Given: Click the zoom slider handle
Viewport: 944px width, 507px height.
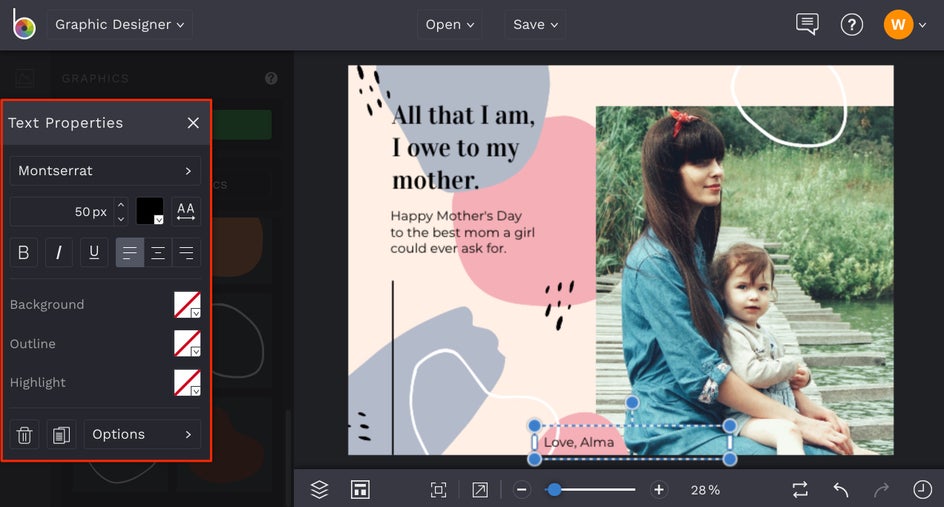Looking at the screenshot, I should coord(554,490).
